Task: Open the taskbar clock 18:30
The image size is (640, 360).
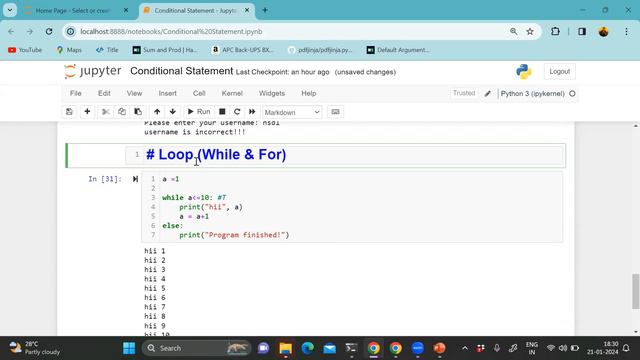Action: pyautogui.click(x=602, y=348)
